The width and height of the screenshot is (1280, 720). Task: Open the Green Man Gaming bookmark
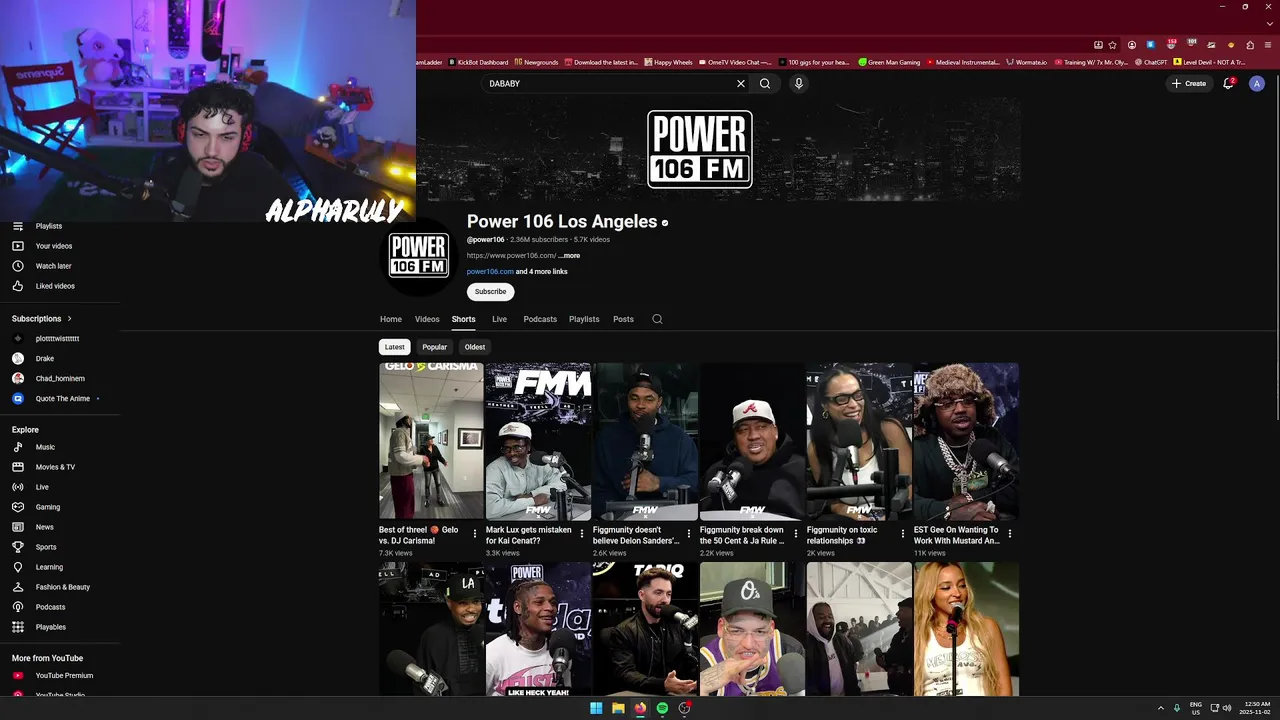889,62
